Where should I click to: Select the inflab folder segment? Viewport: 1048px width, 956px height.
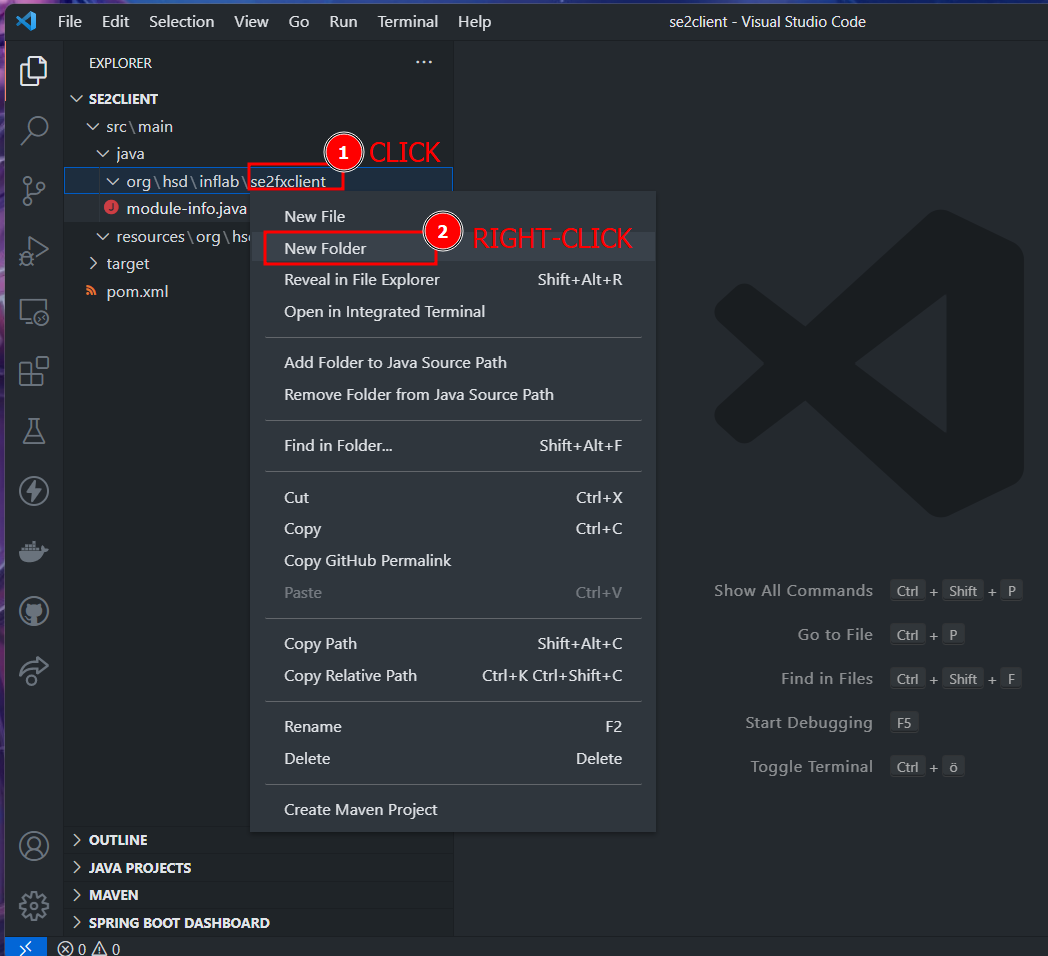point(219,182)
